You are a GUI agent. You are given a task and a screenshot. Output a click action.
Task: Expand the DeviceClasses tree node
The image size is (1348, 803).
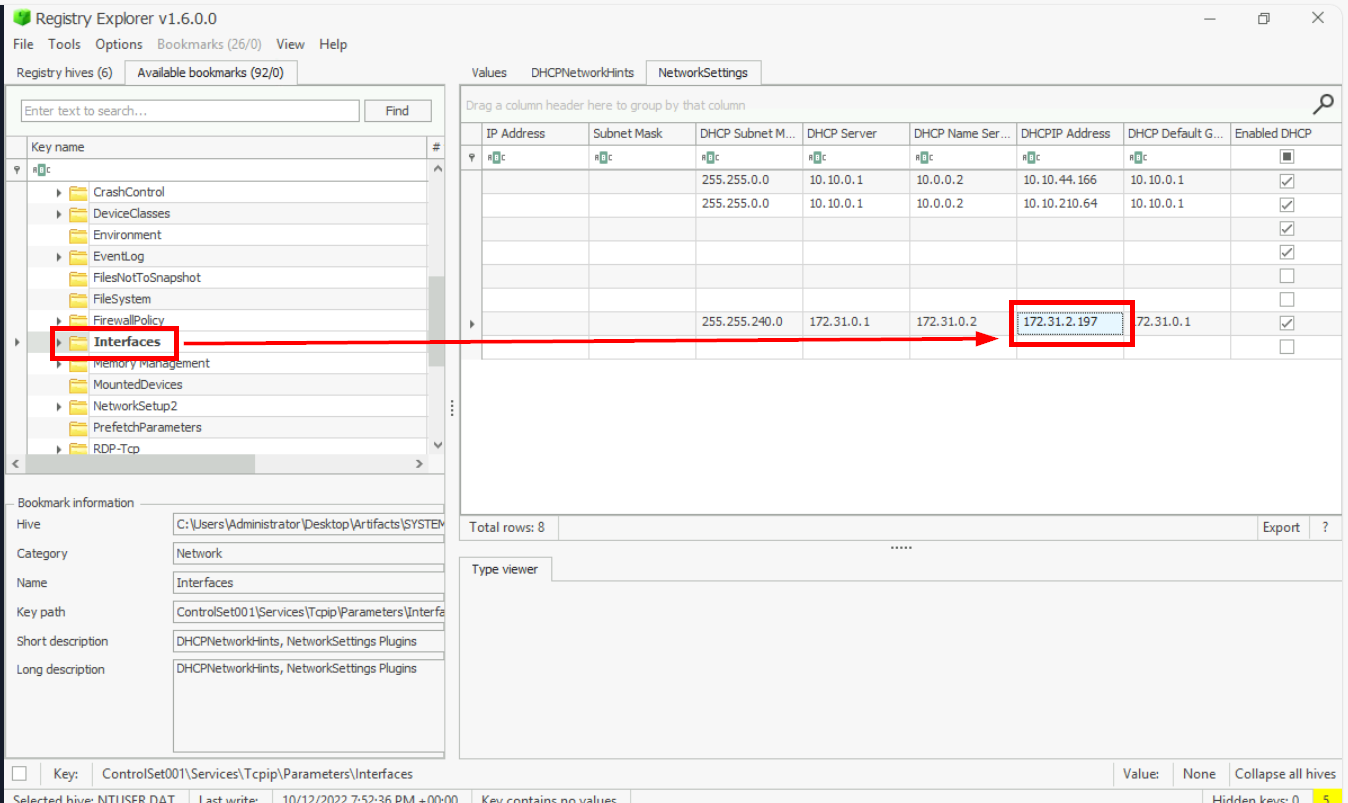point(59,214)
